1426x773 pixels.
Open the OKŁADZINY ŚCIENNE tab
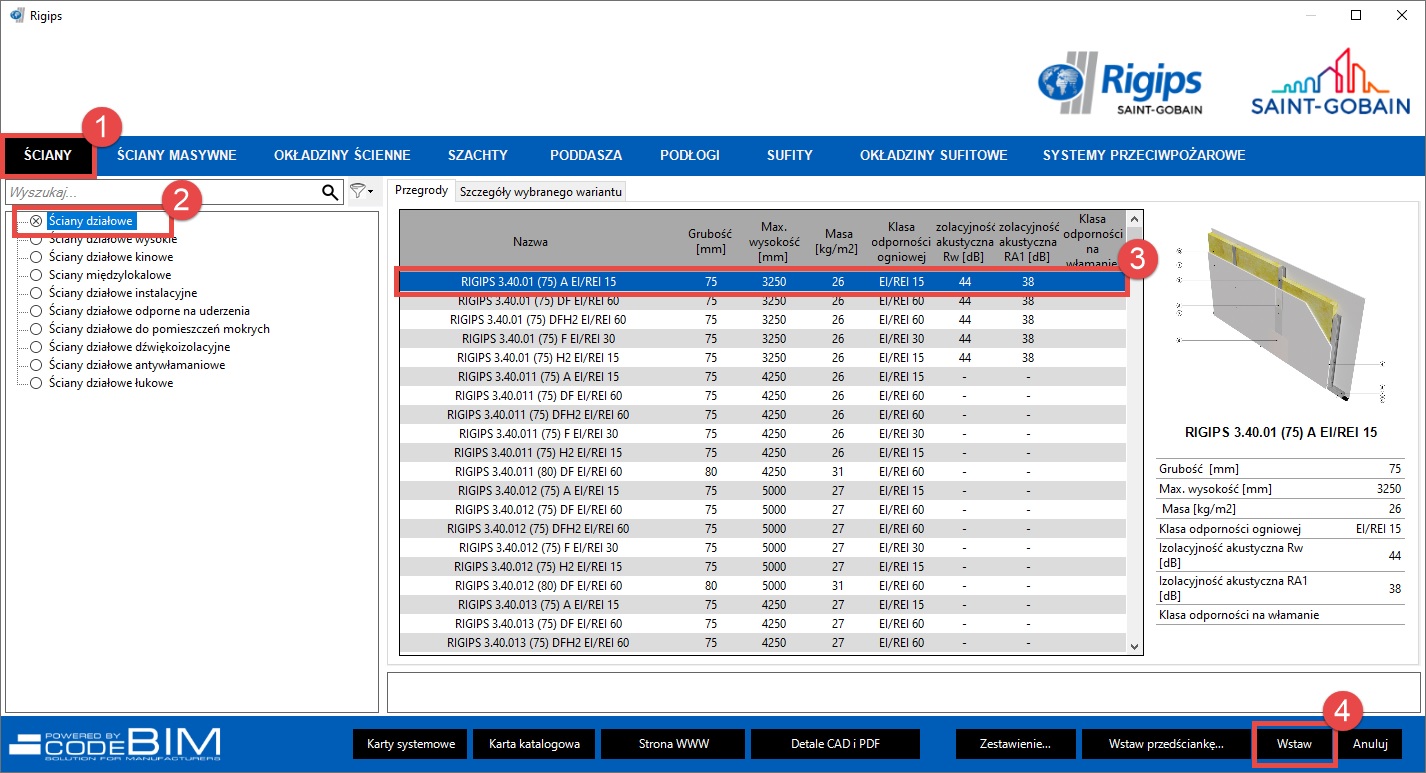tap(342, 155)
